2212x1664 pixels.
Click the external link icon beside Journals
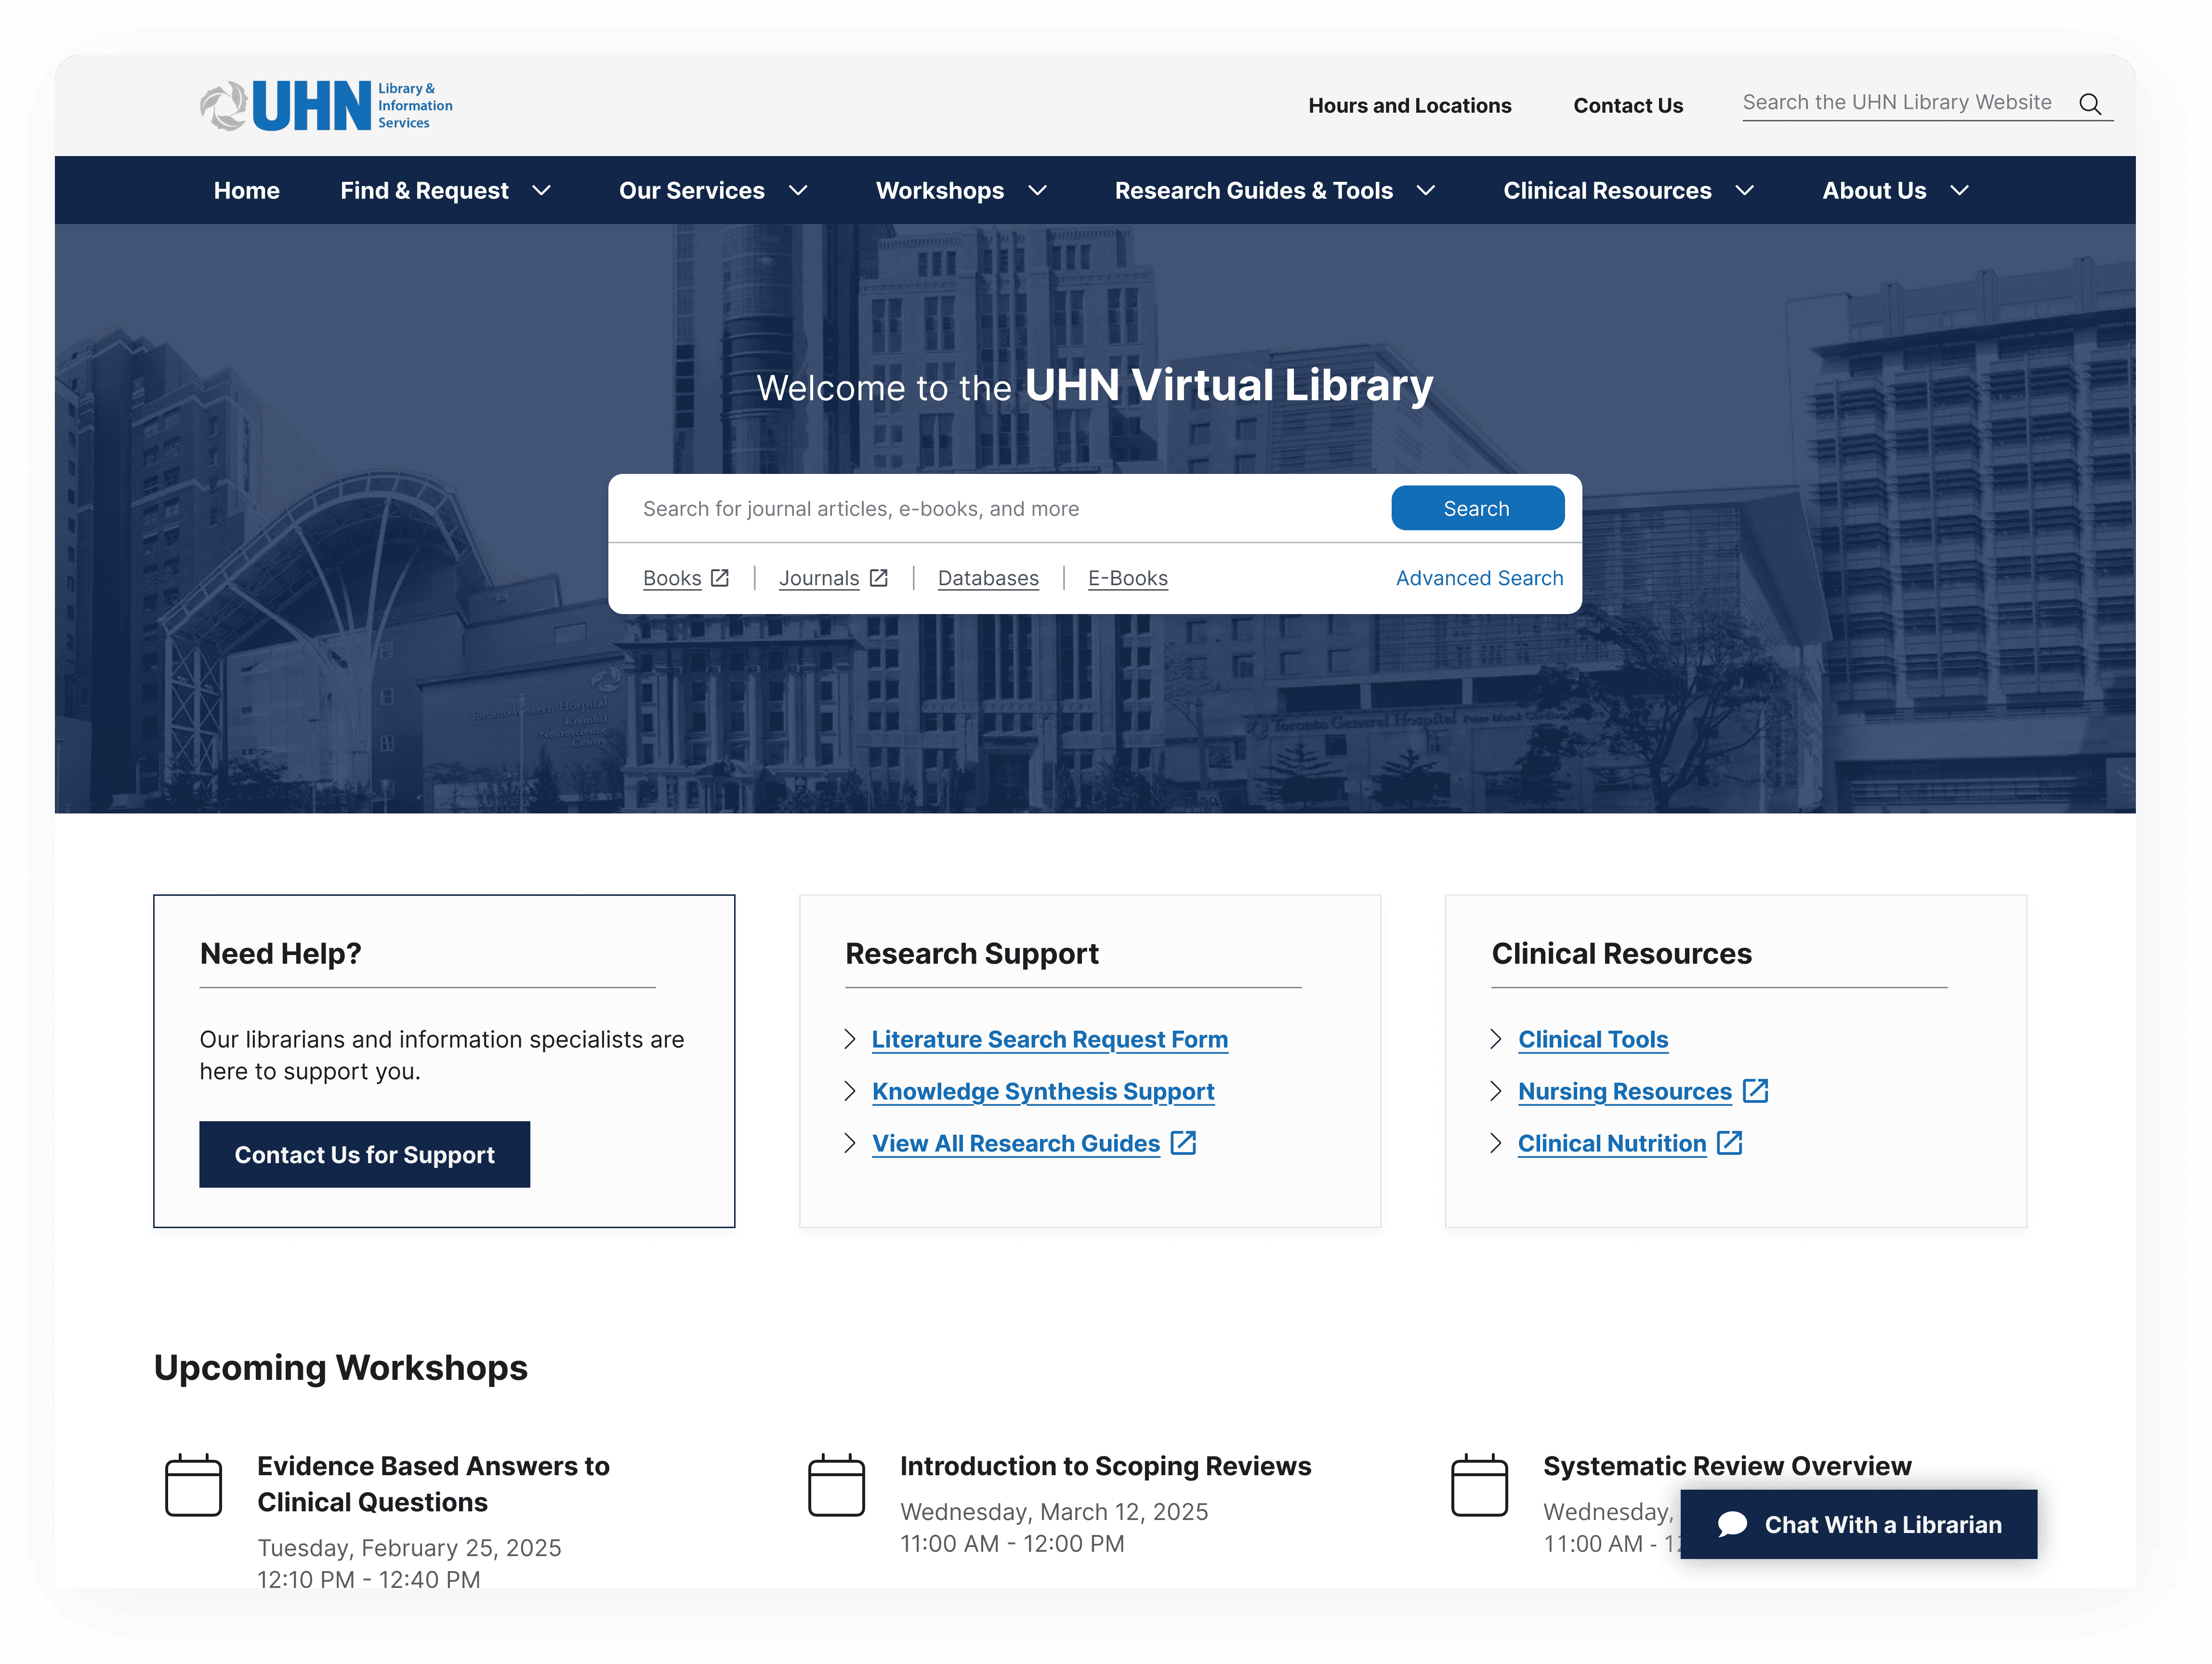879,578
